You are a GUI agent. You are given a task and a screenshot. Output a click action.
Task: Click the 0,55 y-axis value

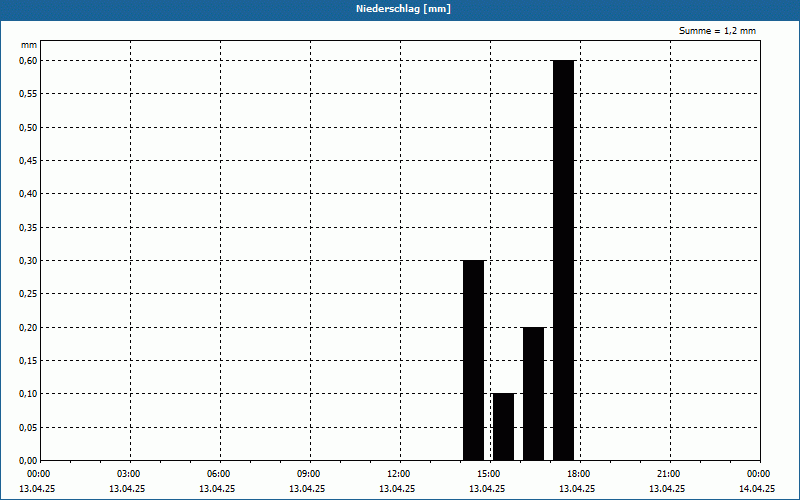click(28, 94)
